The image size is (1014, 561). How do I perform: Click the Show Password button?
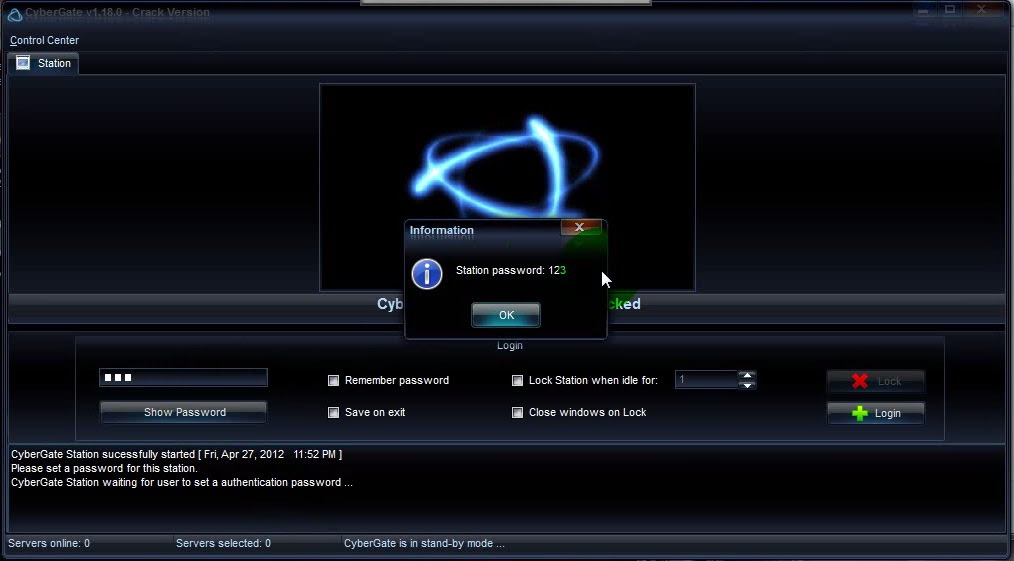(x=183, y=412)
